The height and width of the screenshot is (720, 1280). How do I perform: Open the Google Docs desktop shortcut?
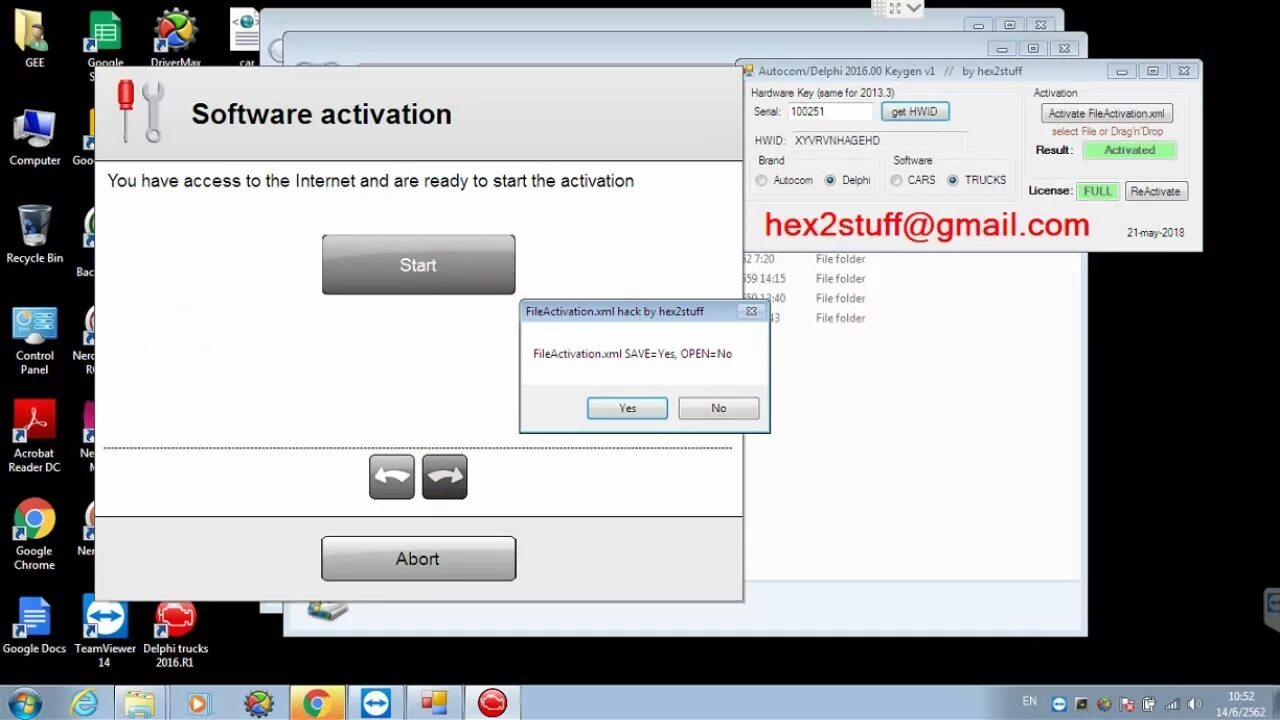[x=34, y=626]
